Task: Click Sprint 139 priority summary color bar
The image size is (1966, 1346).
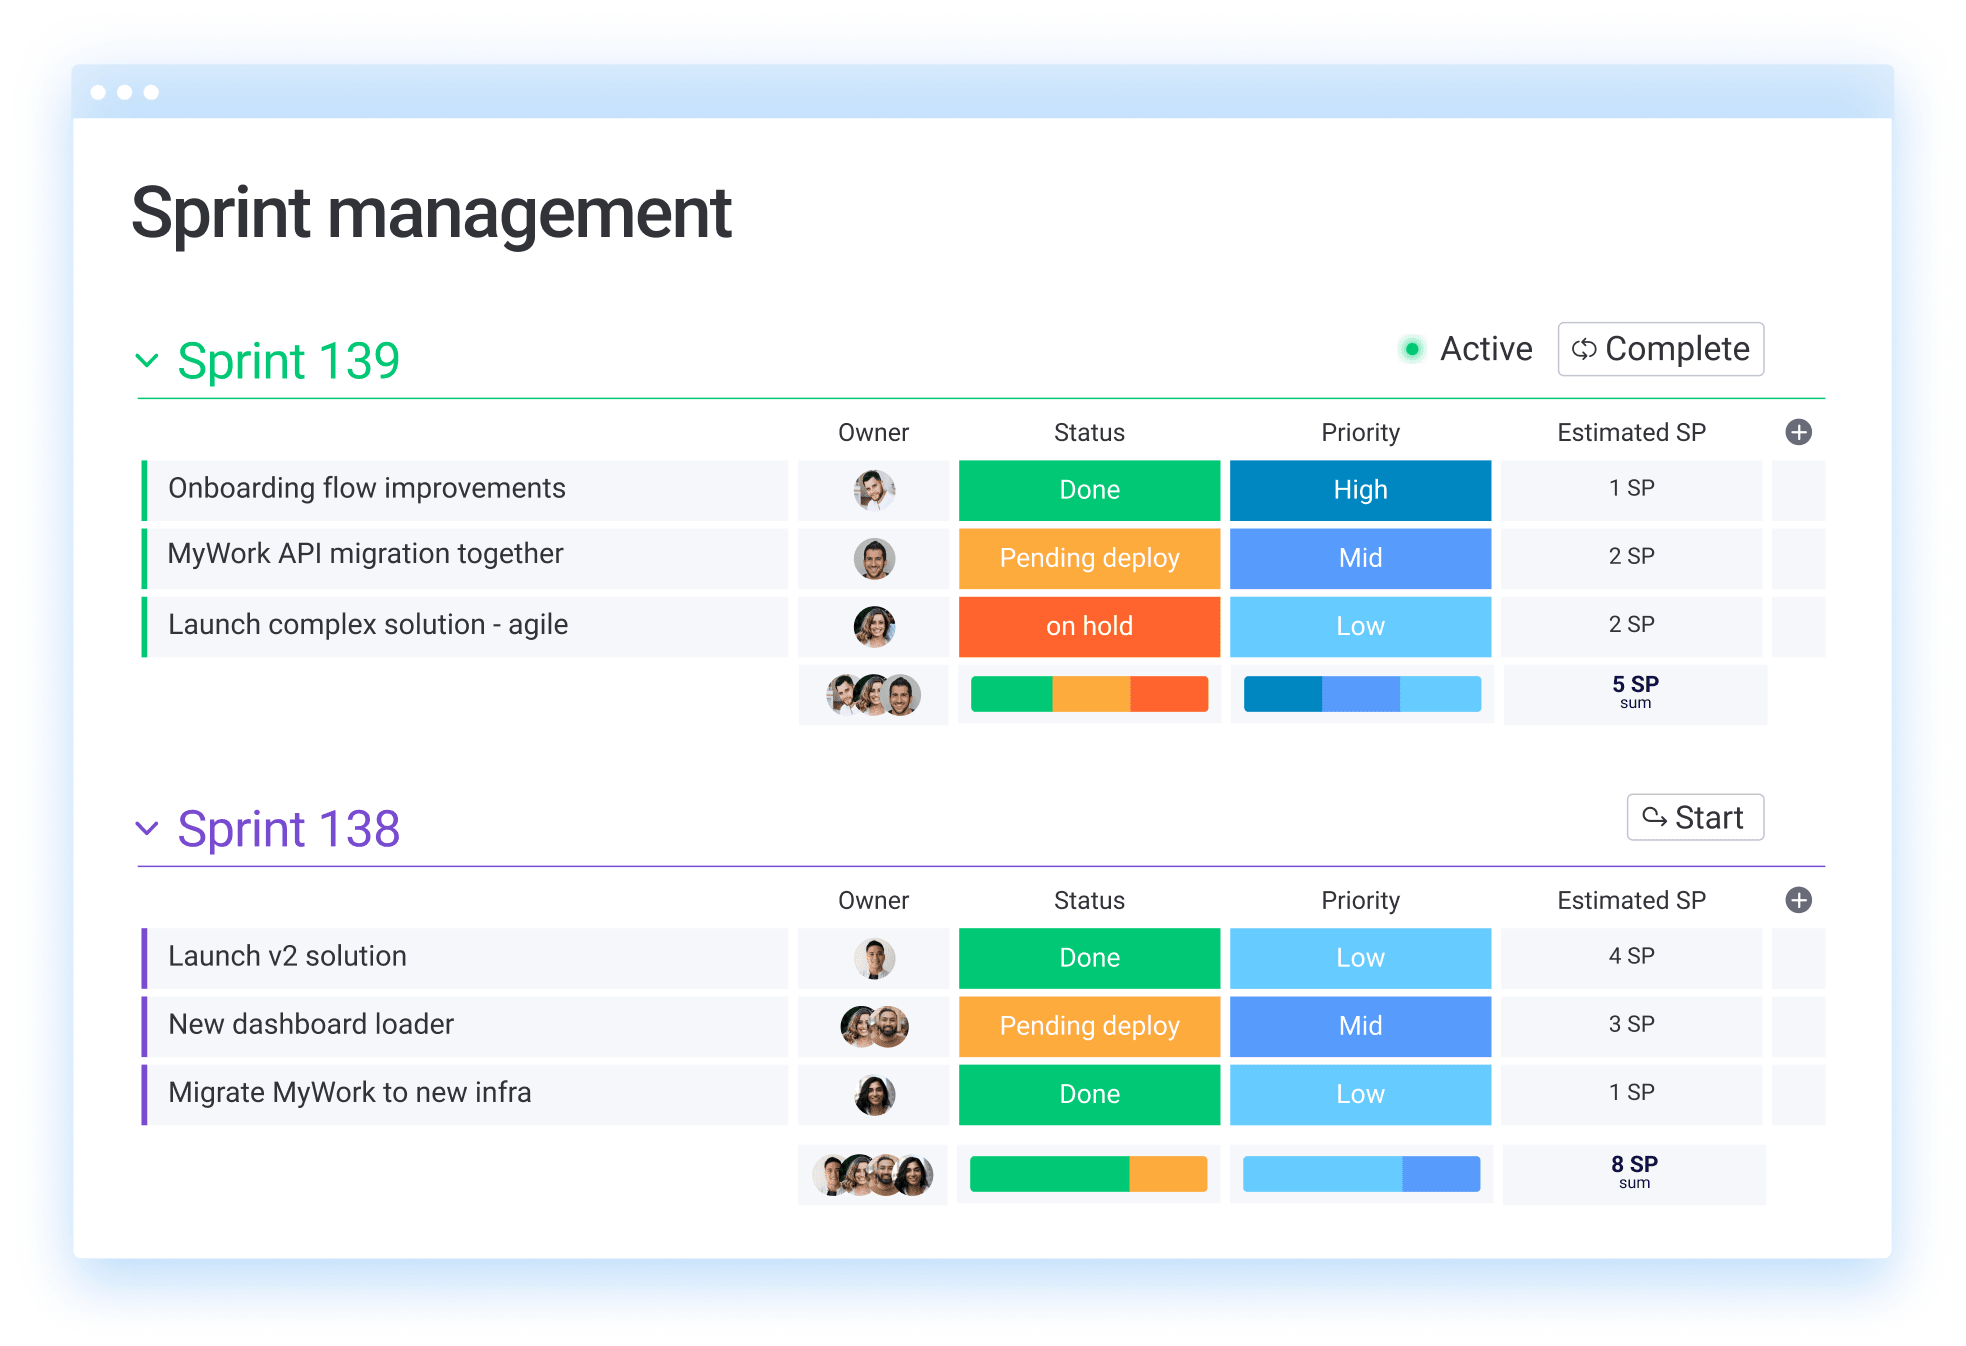Action: click(1362, 694)
